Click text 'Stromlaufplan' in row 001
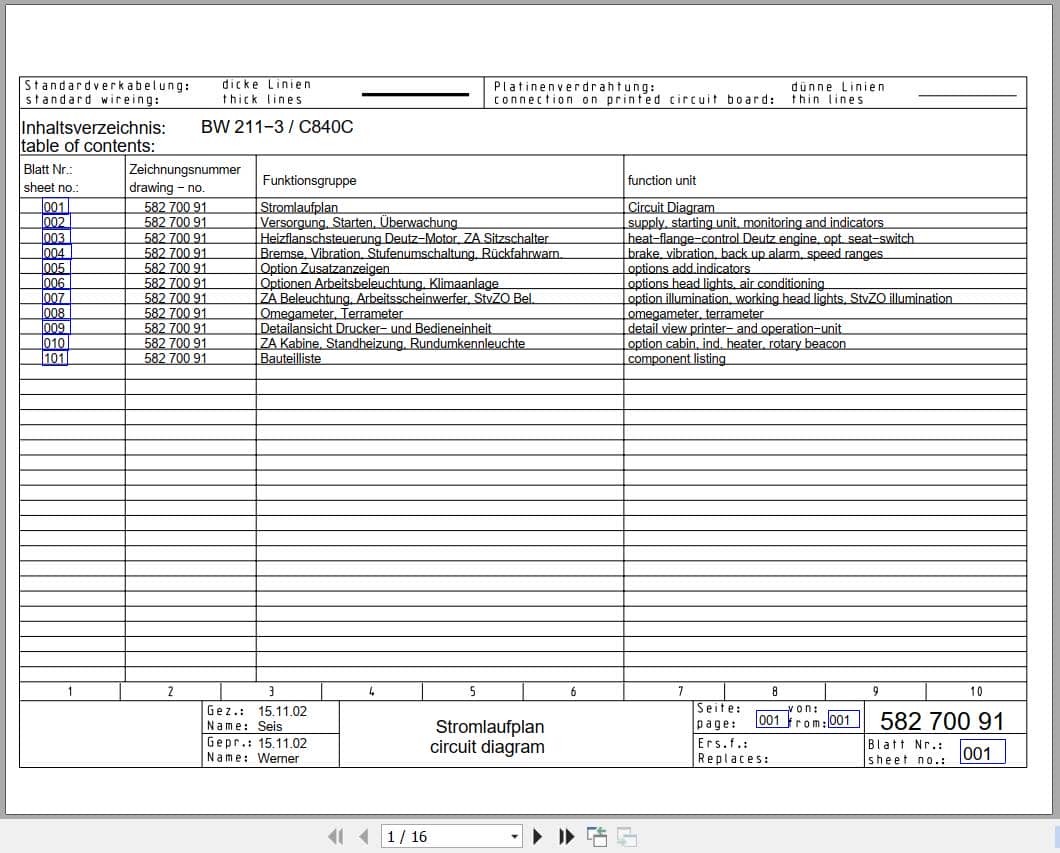 (x=299, y=208)
